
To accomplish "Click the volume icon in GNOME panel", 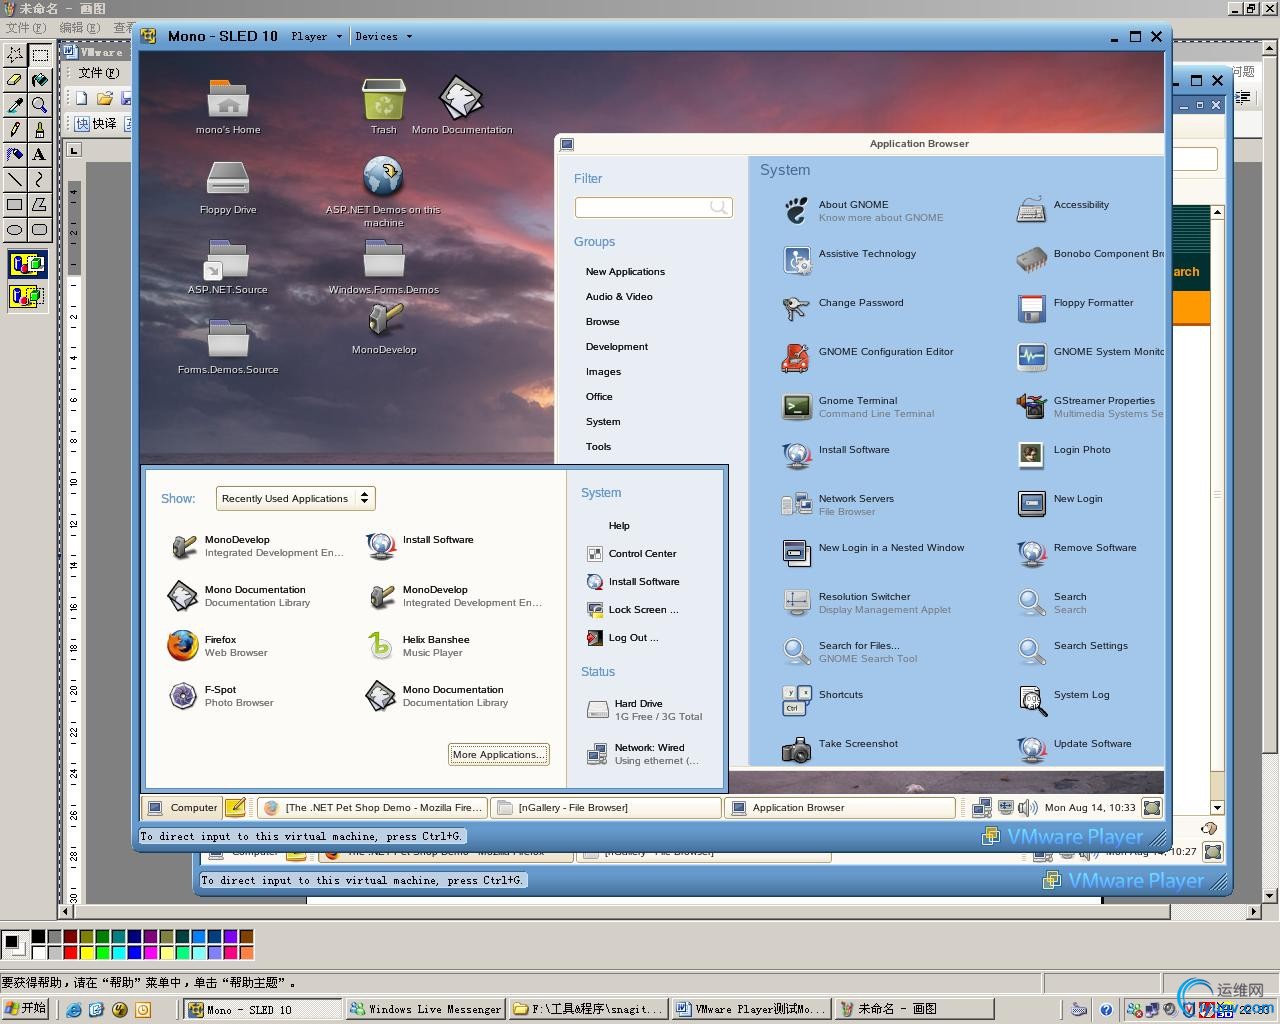I will [x=1027, y=808].
